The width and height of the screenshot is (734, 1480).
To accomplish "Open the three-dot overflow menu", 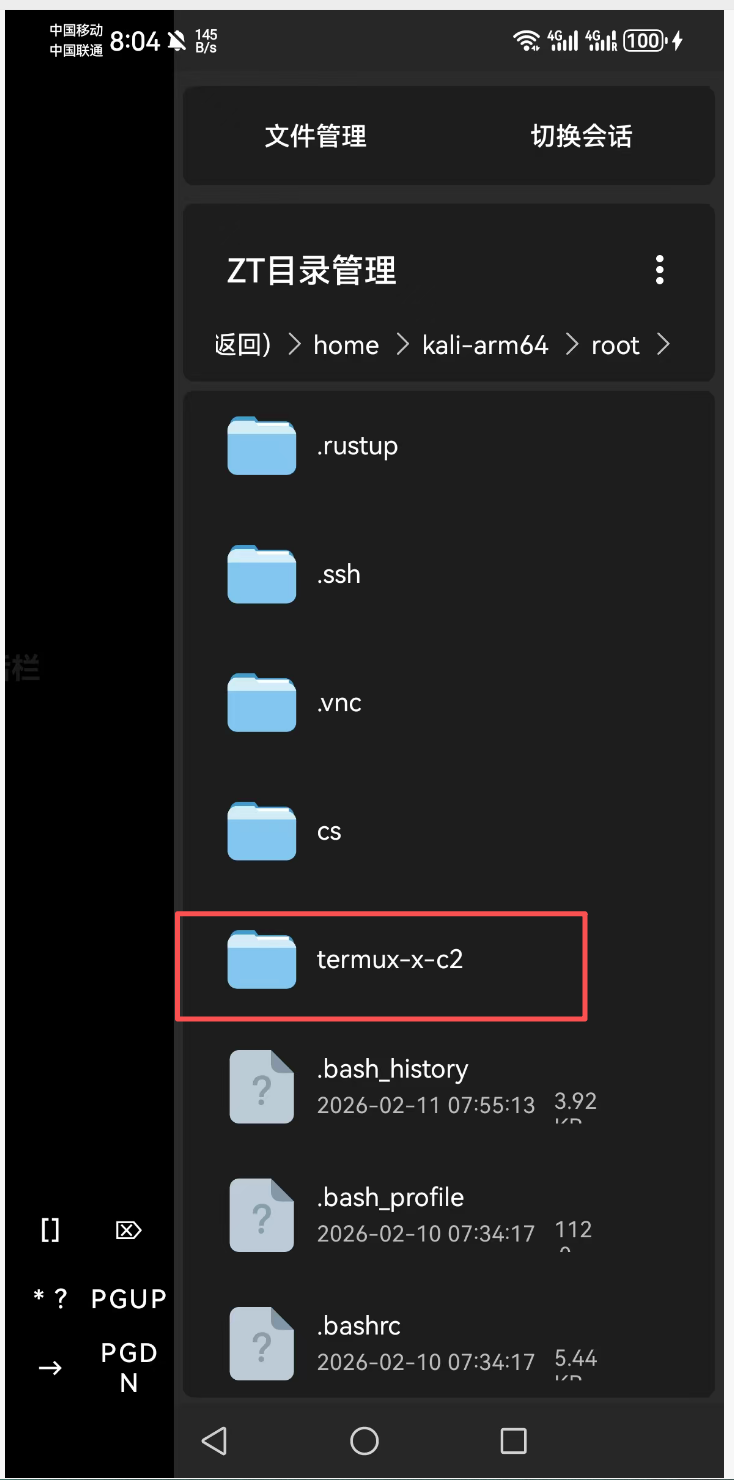I will [x=659, y=270].
